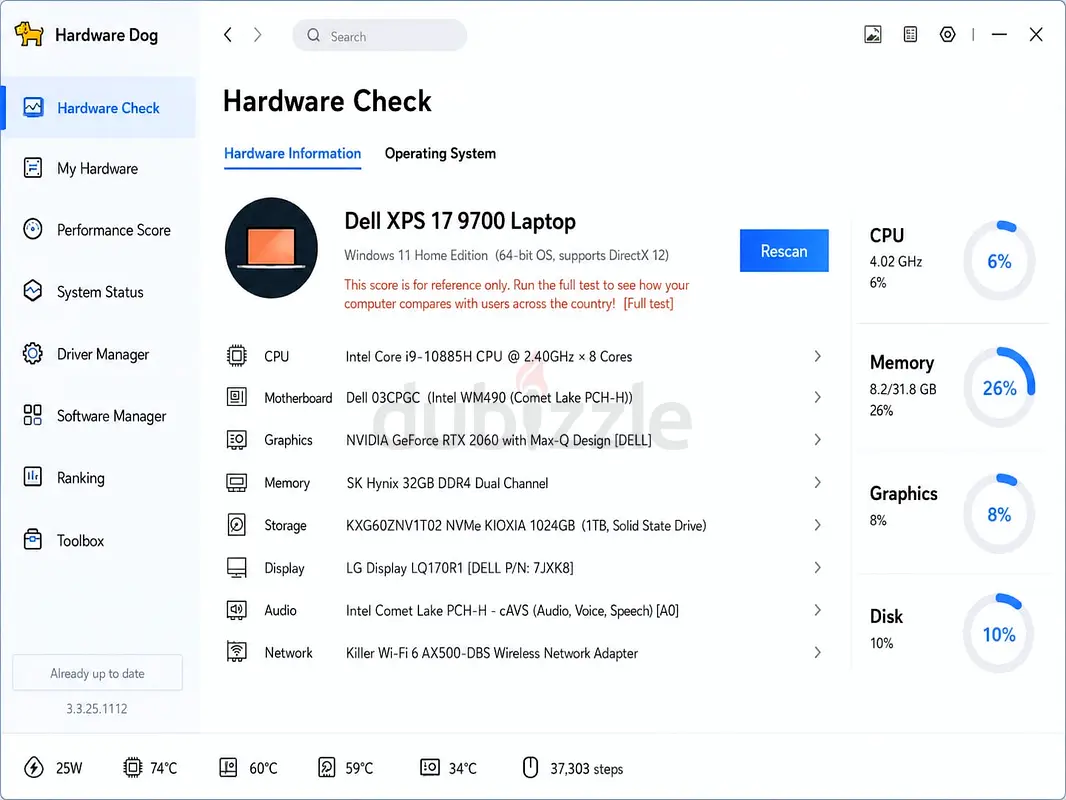The image size is (1066, 800).
Task: Click the Display monitor row icon
Action: coord(237,568)
